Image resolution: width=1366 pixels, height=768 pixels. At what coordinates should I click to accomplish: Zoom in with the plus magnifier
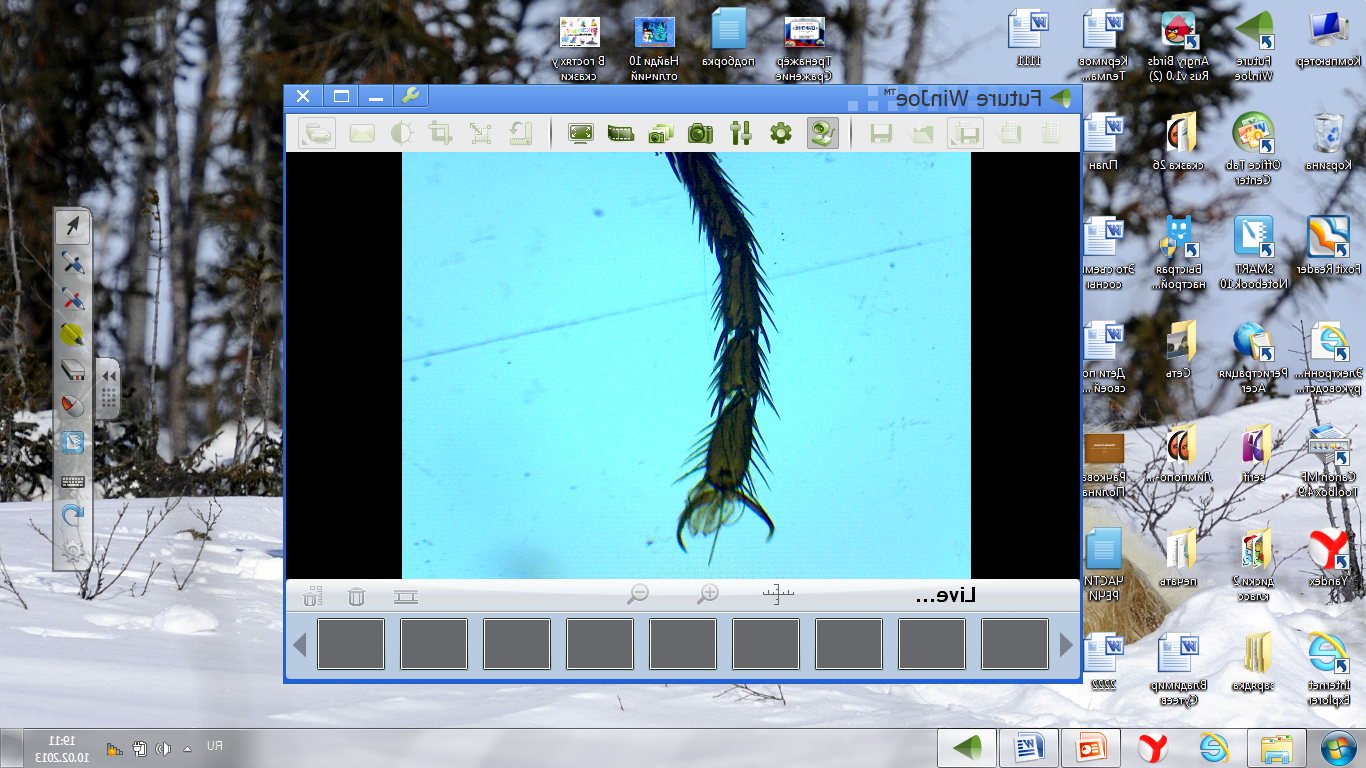(x=707, y=595)
